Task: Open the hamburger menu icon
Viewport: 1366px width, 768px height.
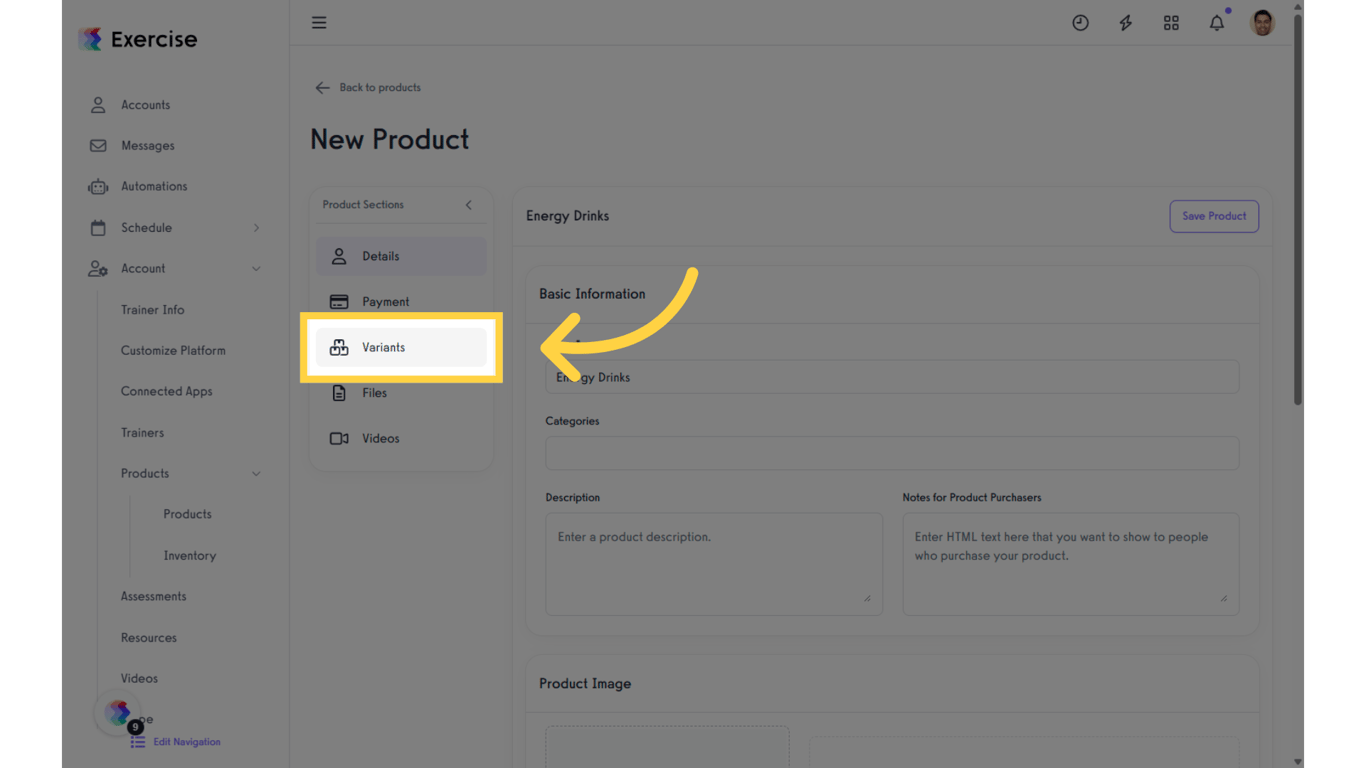Action: point(319,23)
